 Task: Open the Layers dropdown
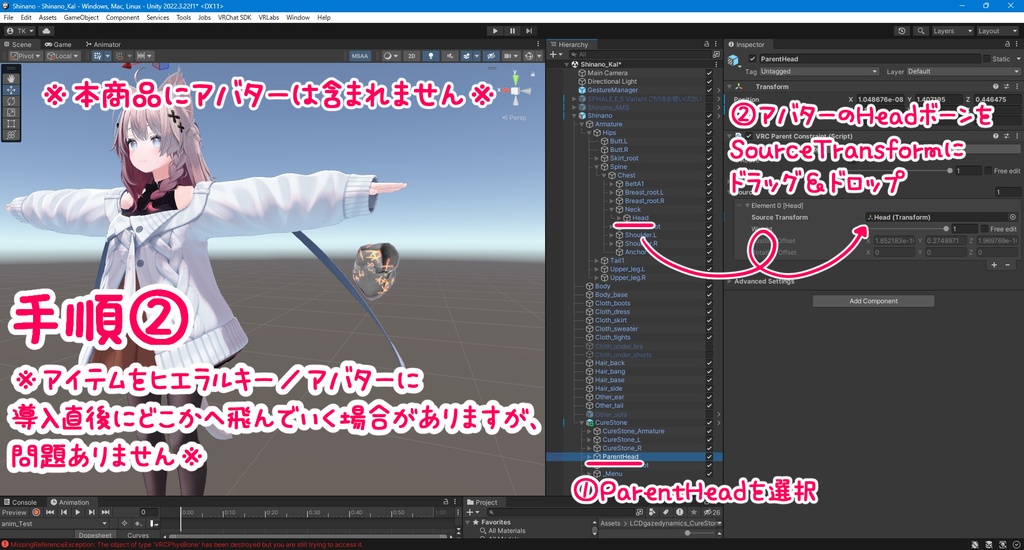pyautogui.click(x=952, y=31)
